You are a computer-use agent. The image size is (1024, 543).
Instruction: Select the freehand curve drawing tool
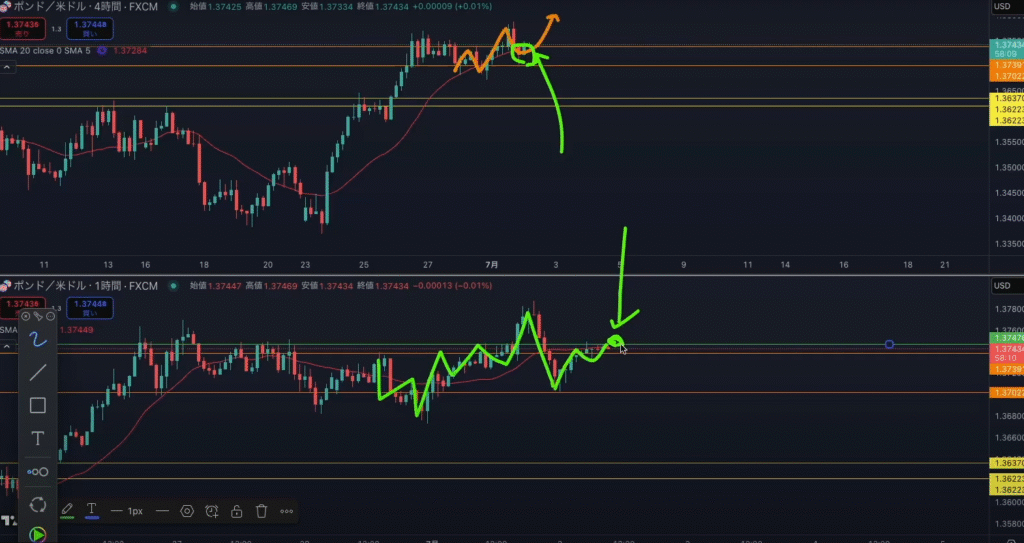pyautogui.click(x=38, y=338)
